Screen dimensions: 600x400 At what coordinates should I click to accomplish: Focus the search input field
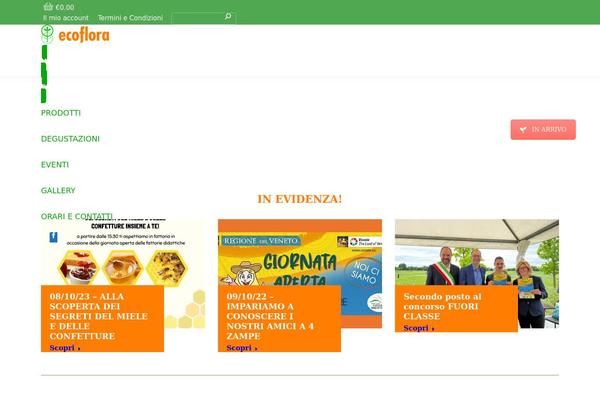(204, 18)
